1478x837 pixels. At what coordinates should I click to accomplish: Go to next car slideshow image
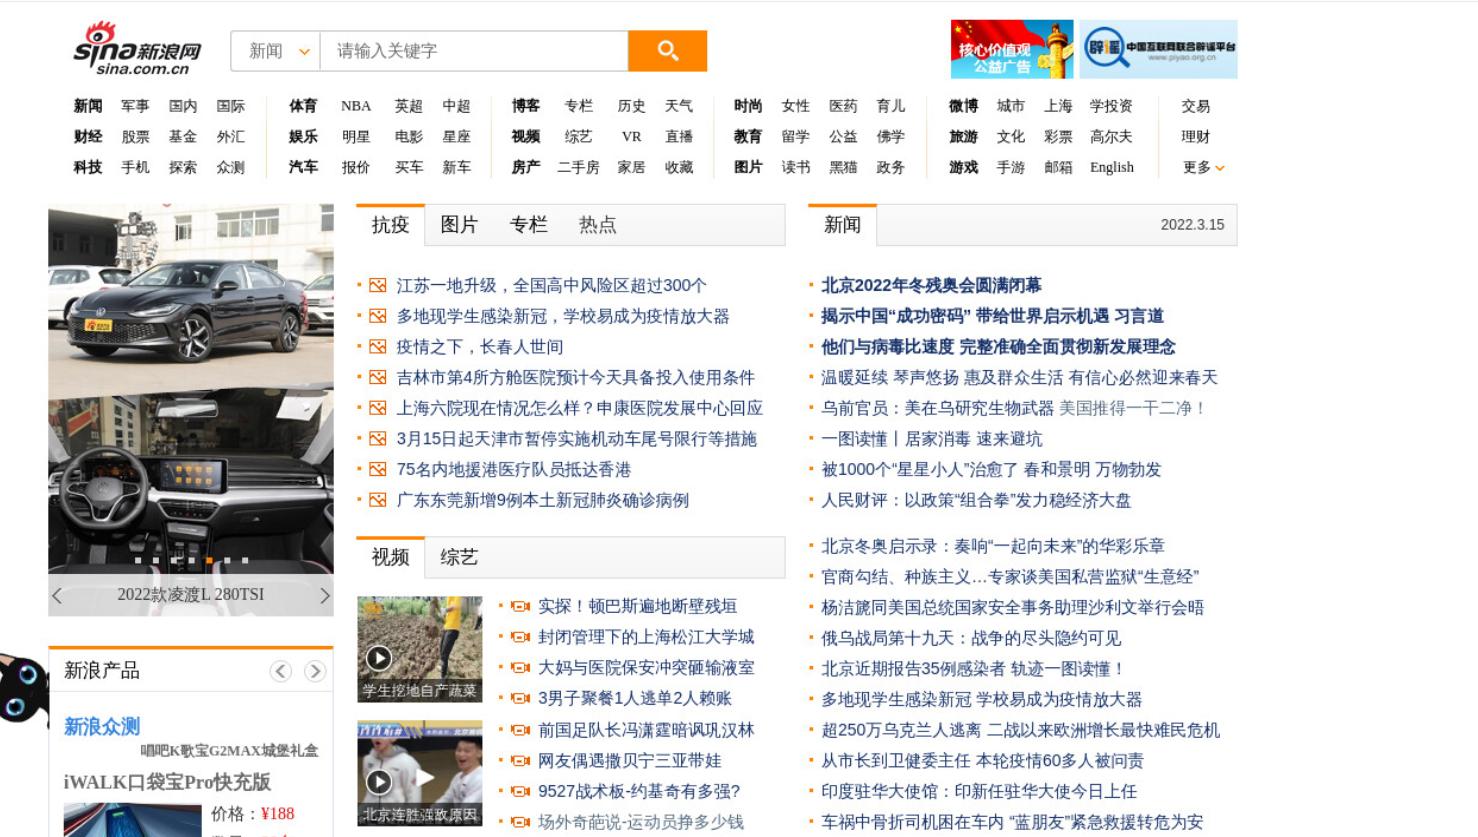click(x=324, y=596)
